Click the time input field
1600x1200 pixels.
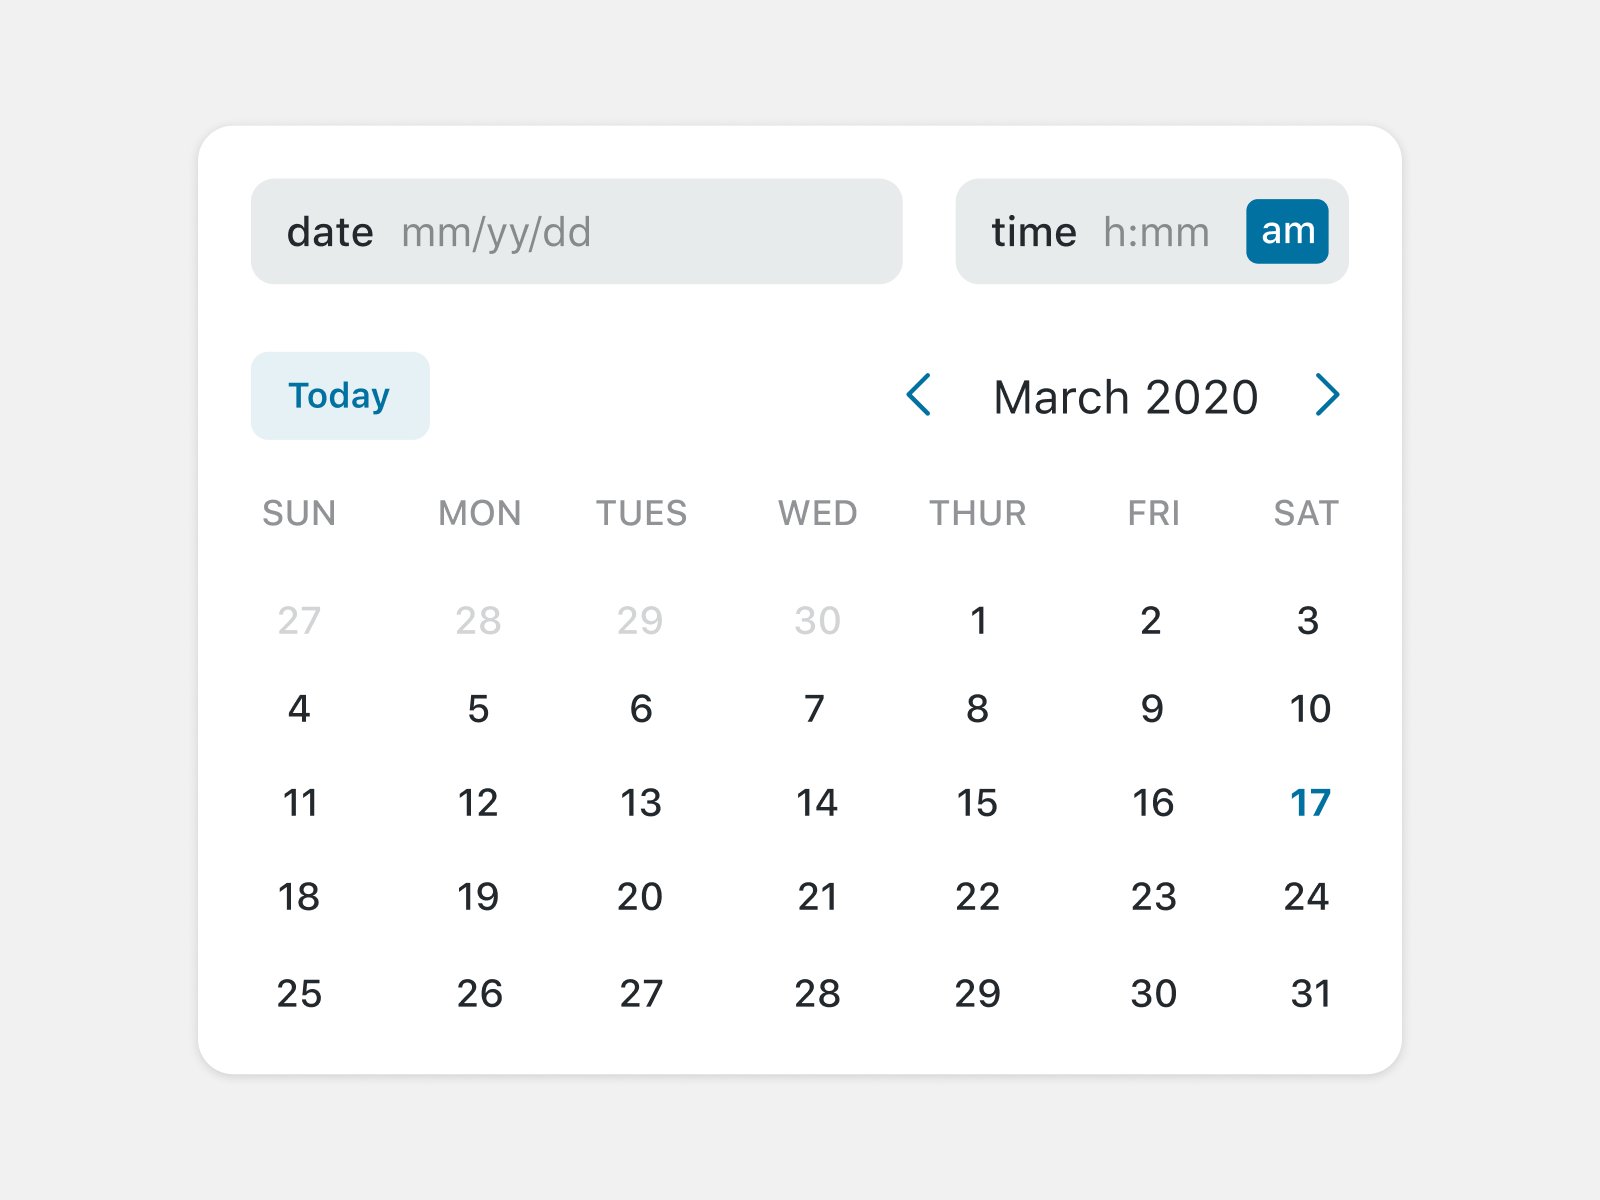pyautogui.click(x=1155, y=231)
